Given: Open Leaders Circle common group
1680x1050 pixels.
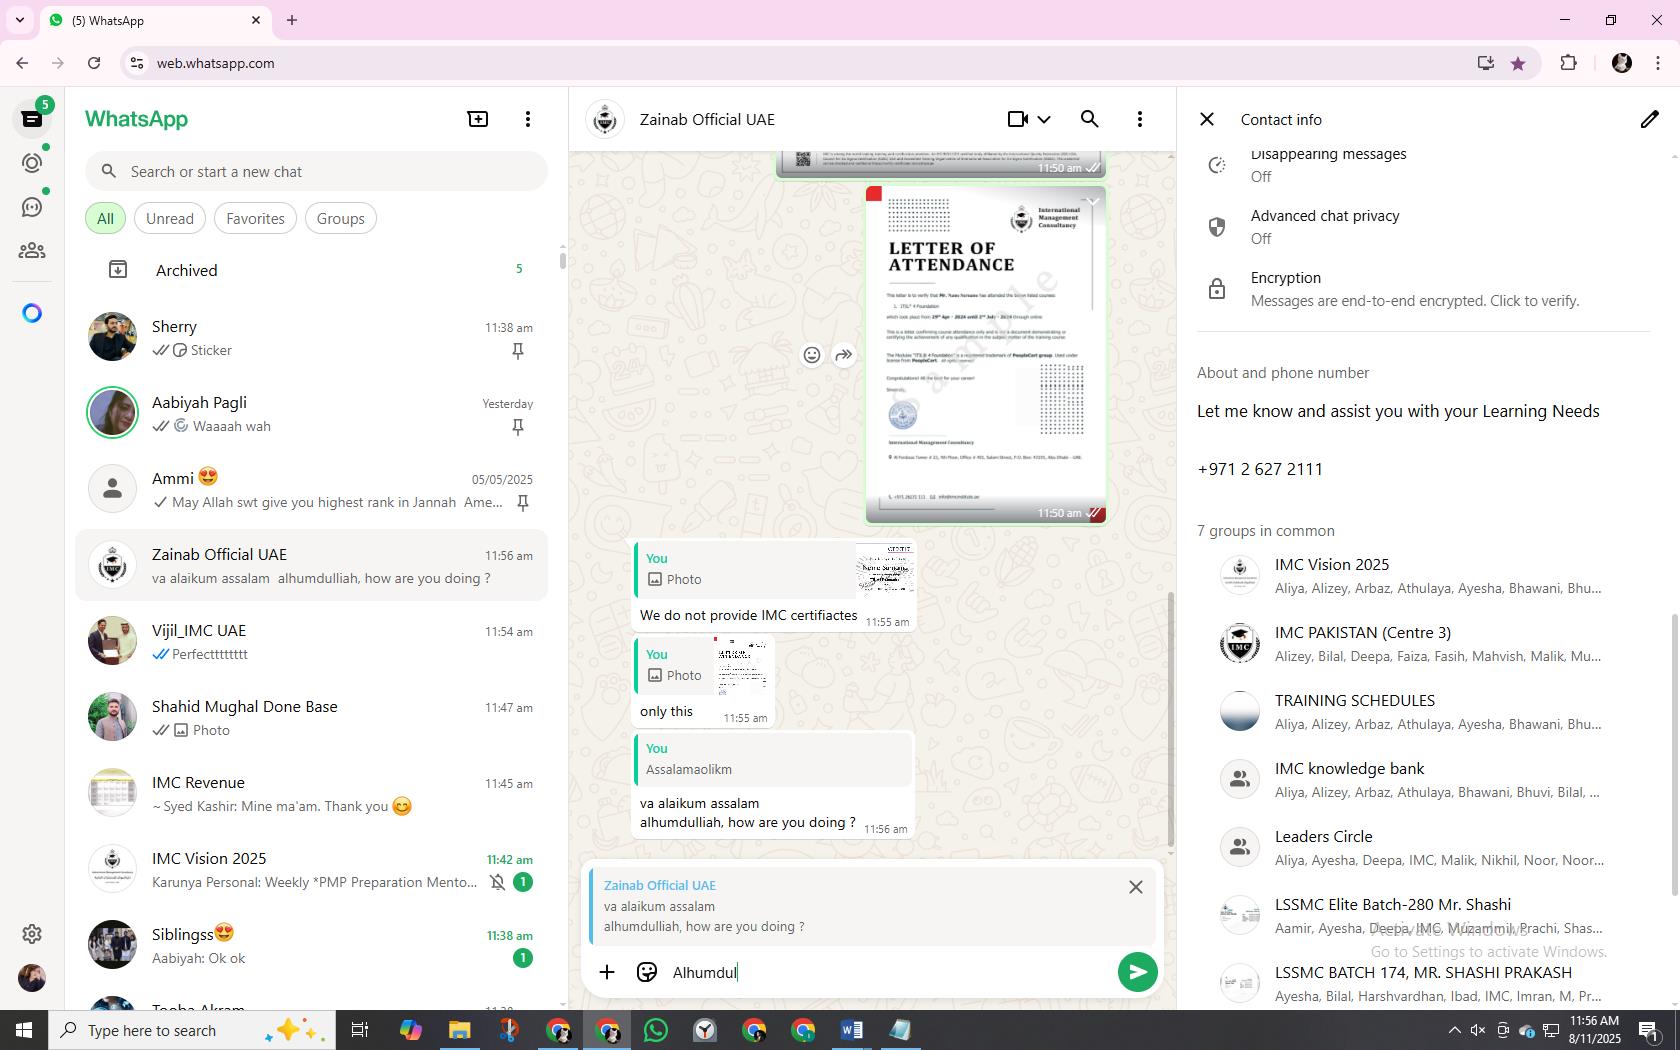Looking at the screenshot, I should click(x=1423, y=847).
